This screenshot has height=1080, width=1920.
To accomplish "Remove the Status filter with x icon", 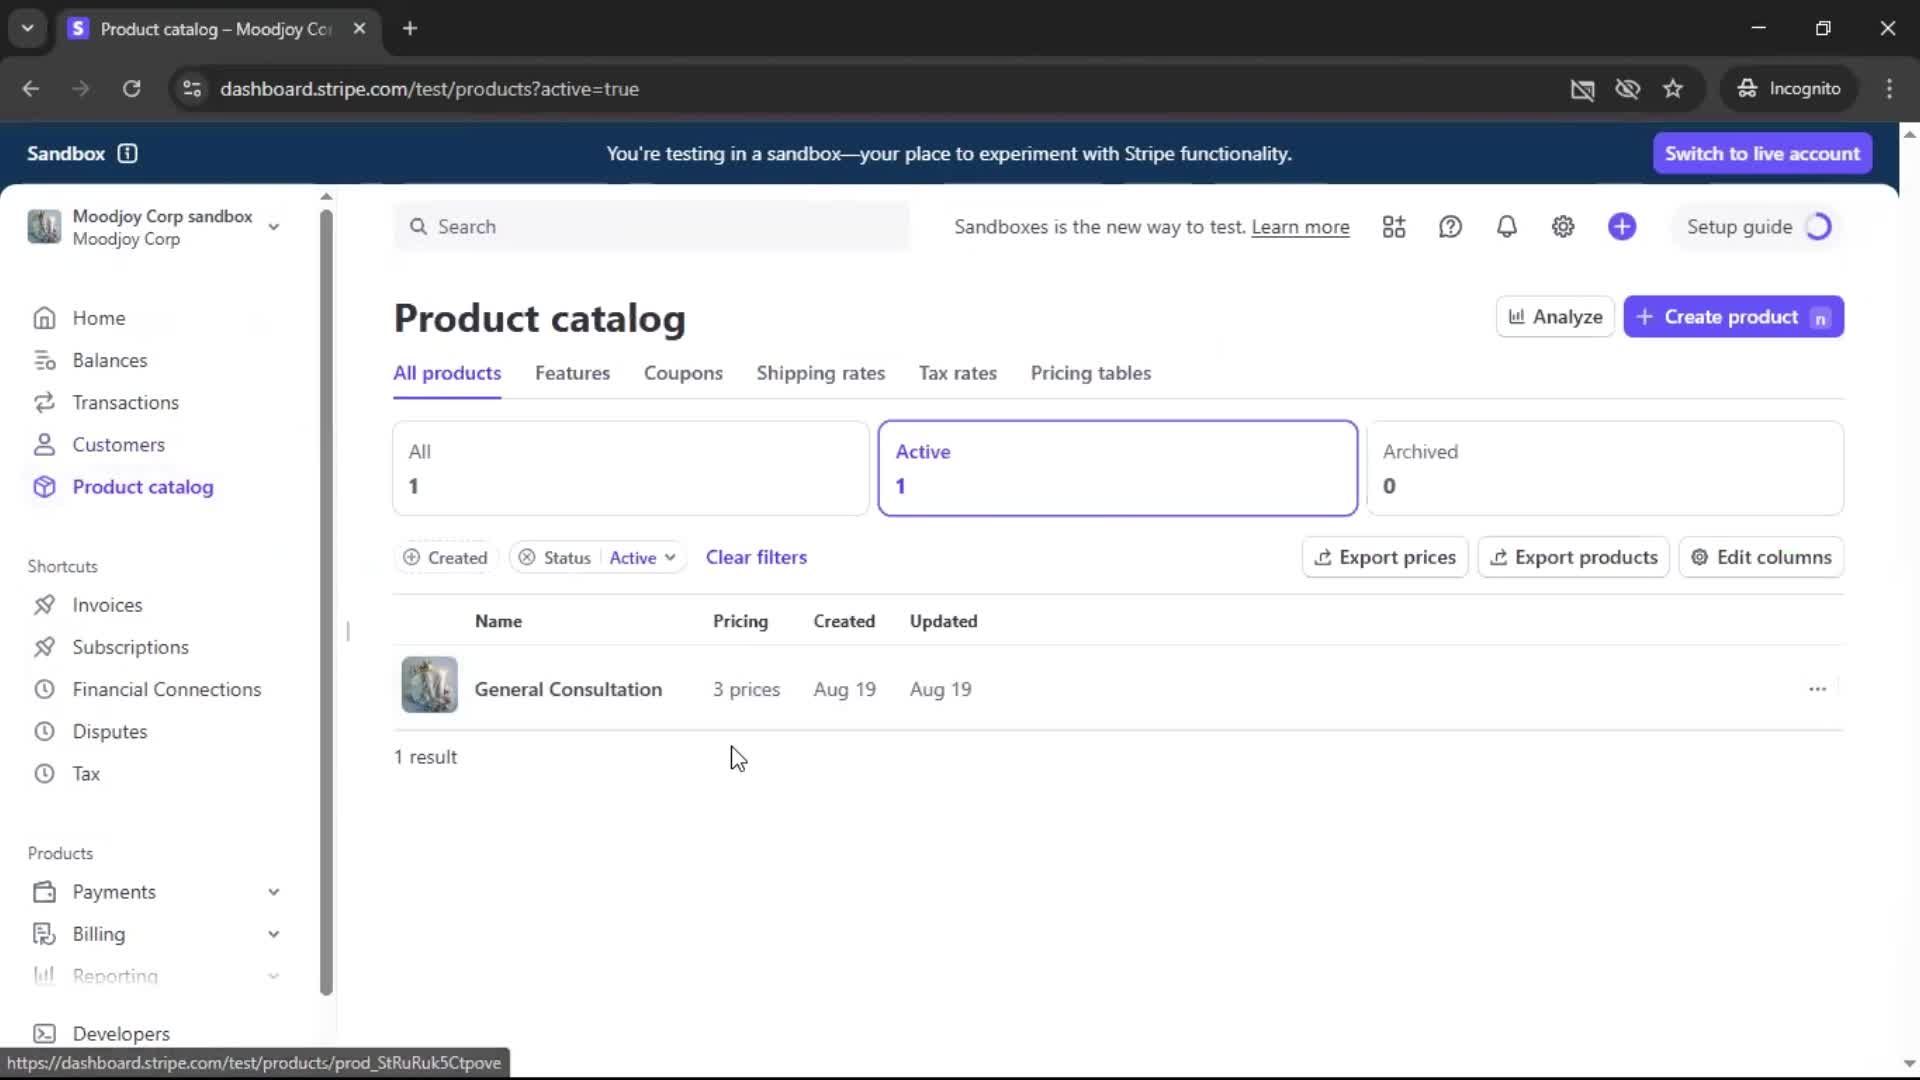I will coord(527,558).
